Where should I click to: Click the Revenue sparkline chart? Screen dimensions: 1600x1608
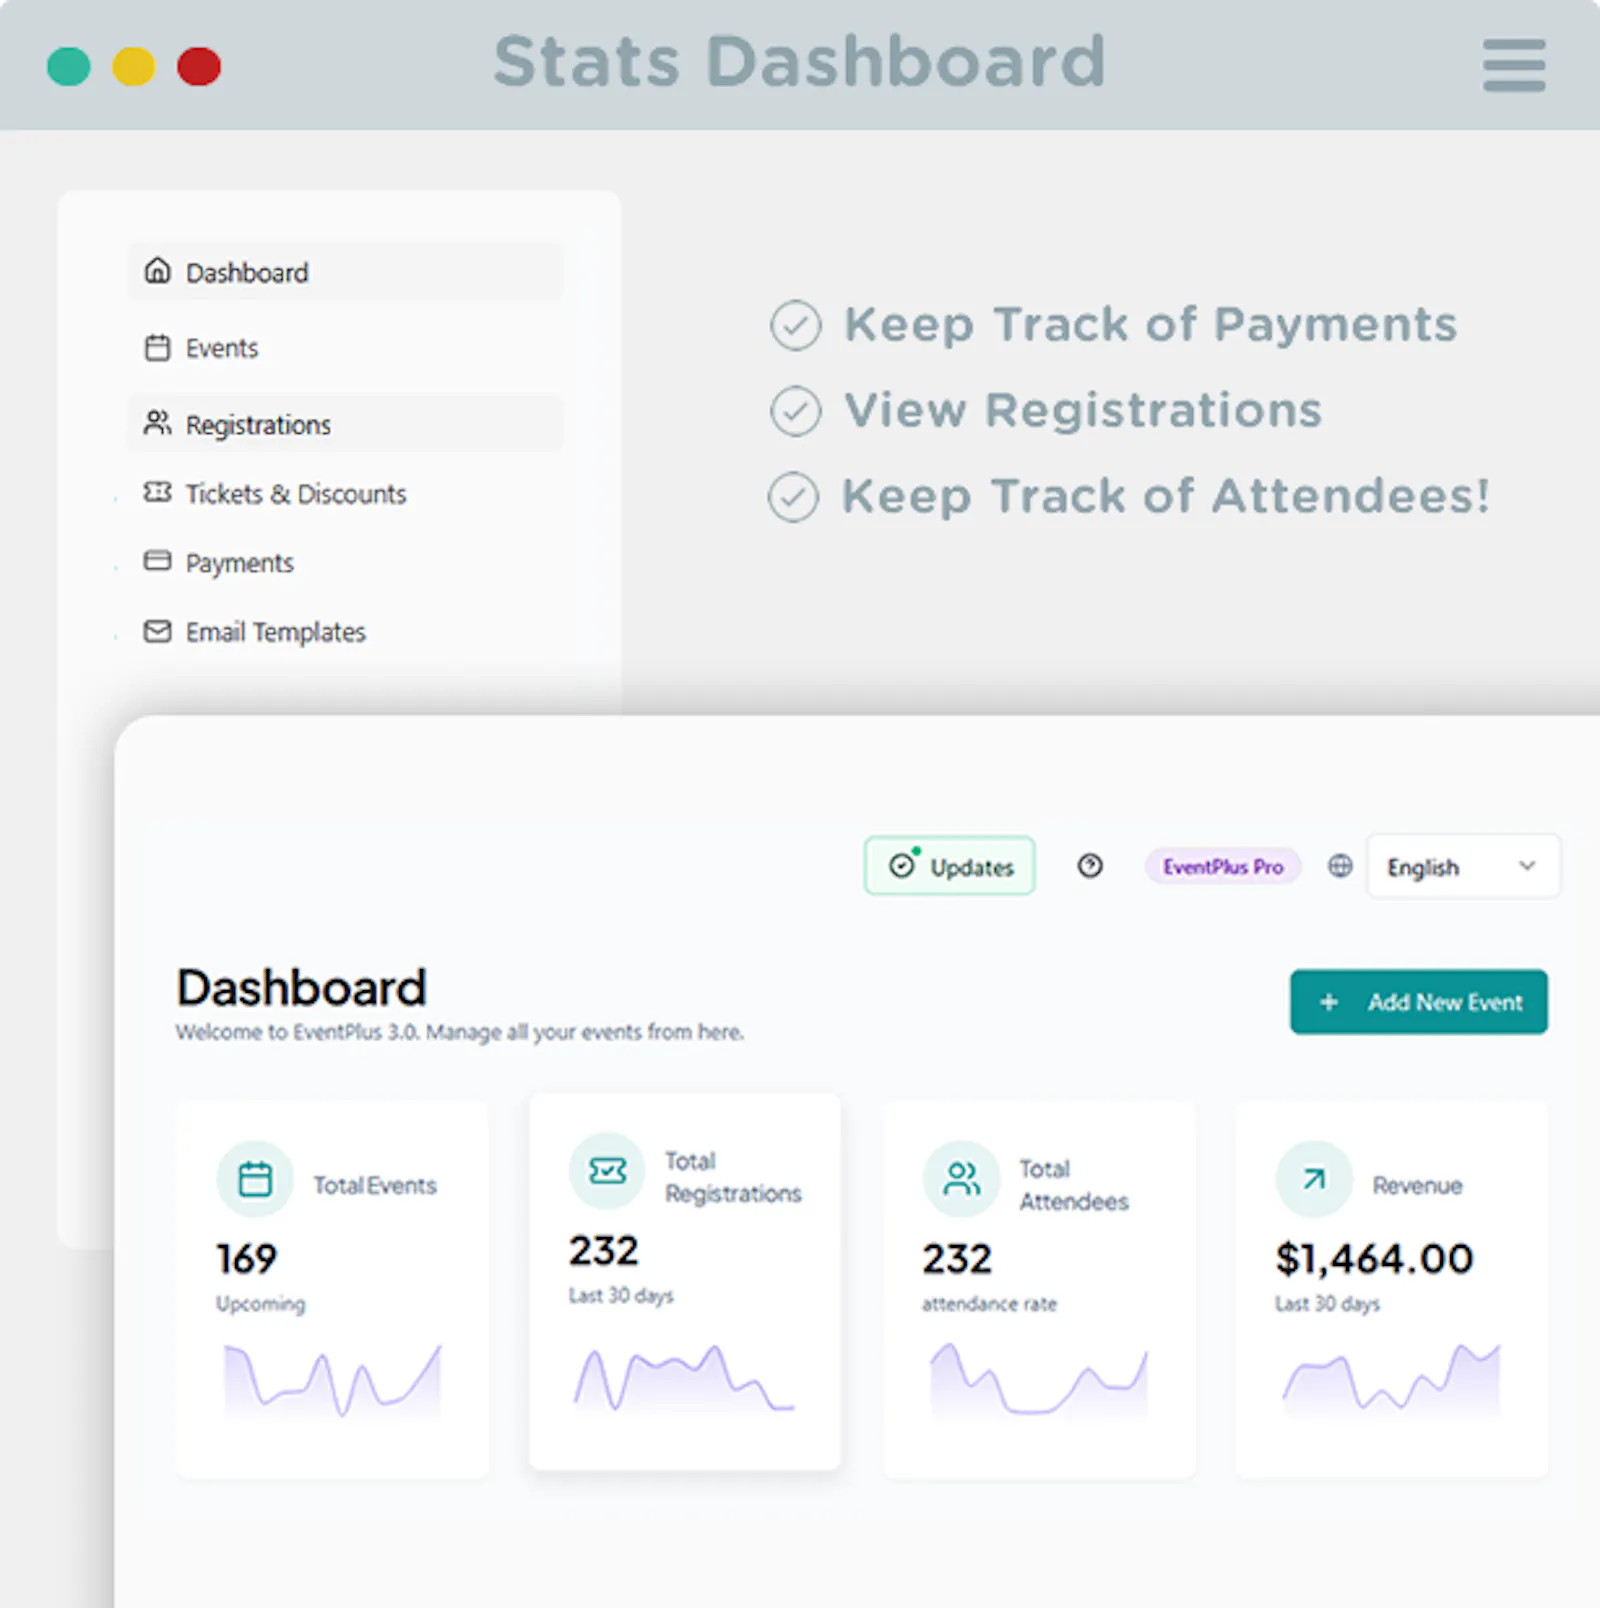click(x=1391, y=1380)
